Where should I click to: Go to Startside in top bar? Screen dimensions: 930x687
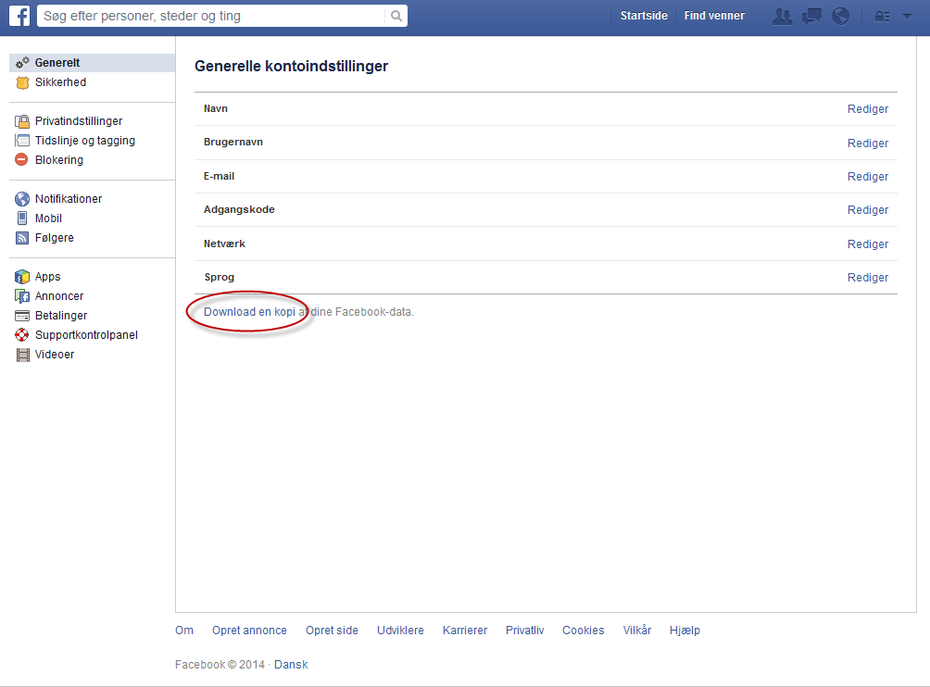tap(644, 16)
